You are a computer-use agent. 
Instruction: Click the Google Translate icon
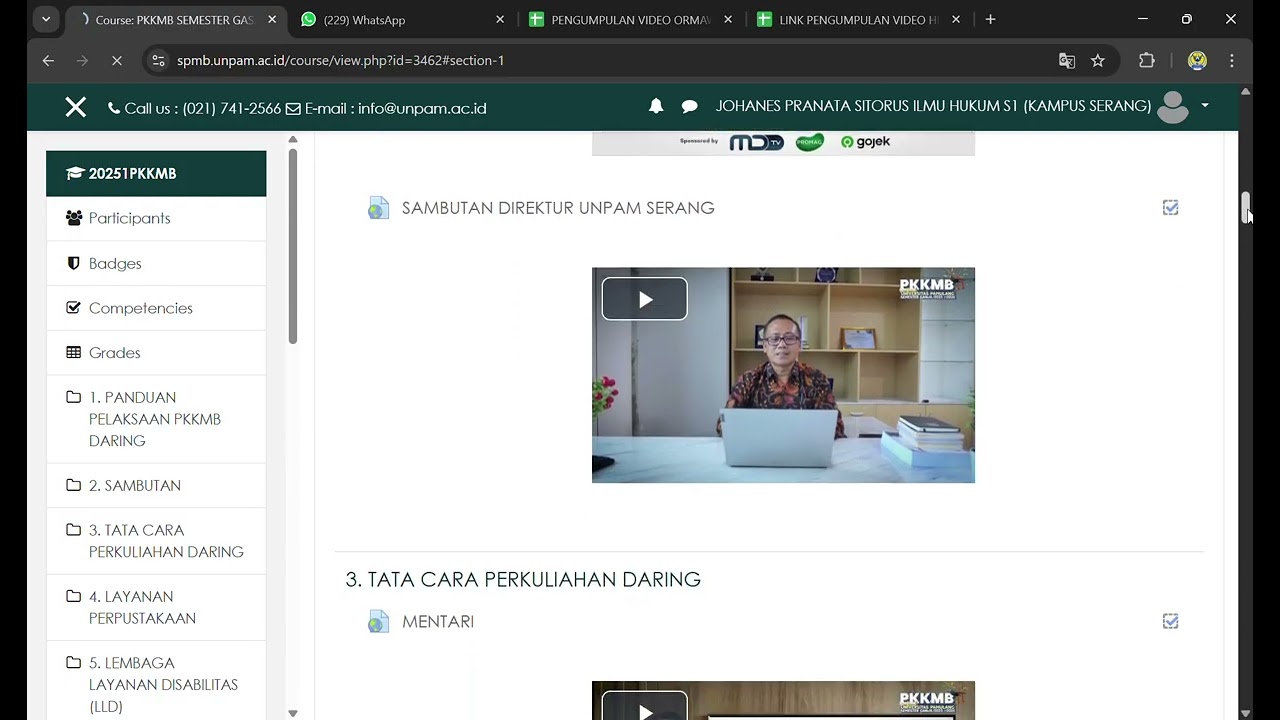point(1067,60)
